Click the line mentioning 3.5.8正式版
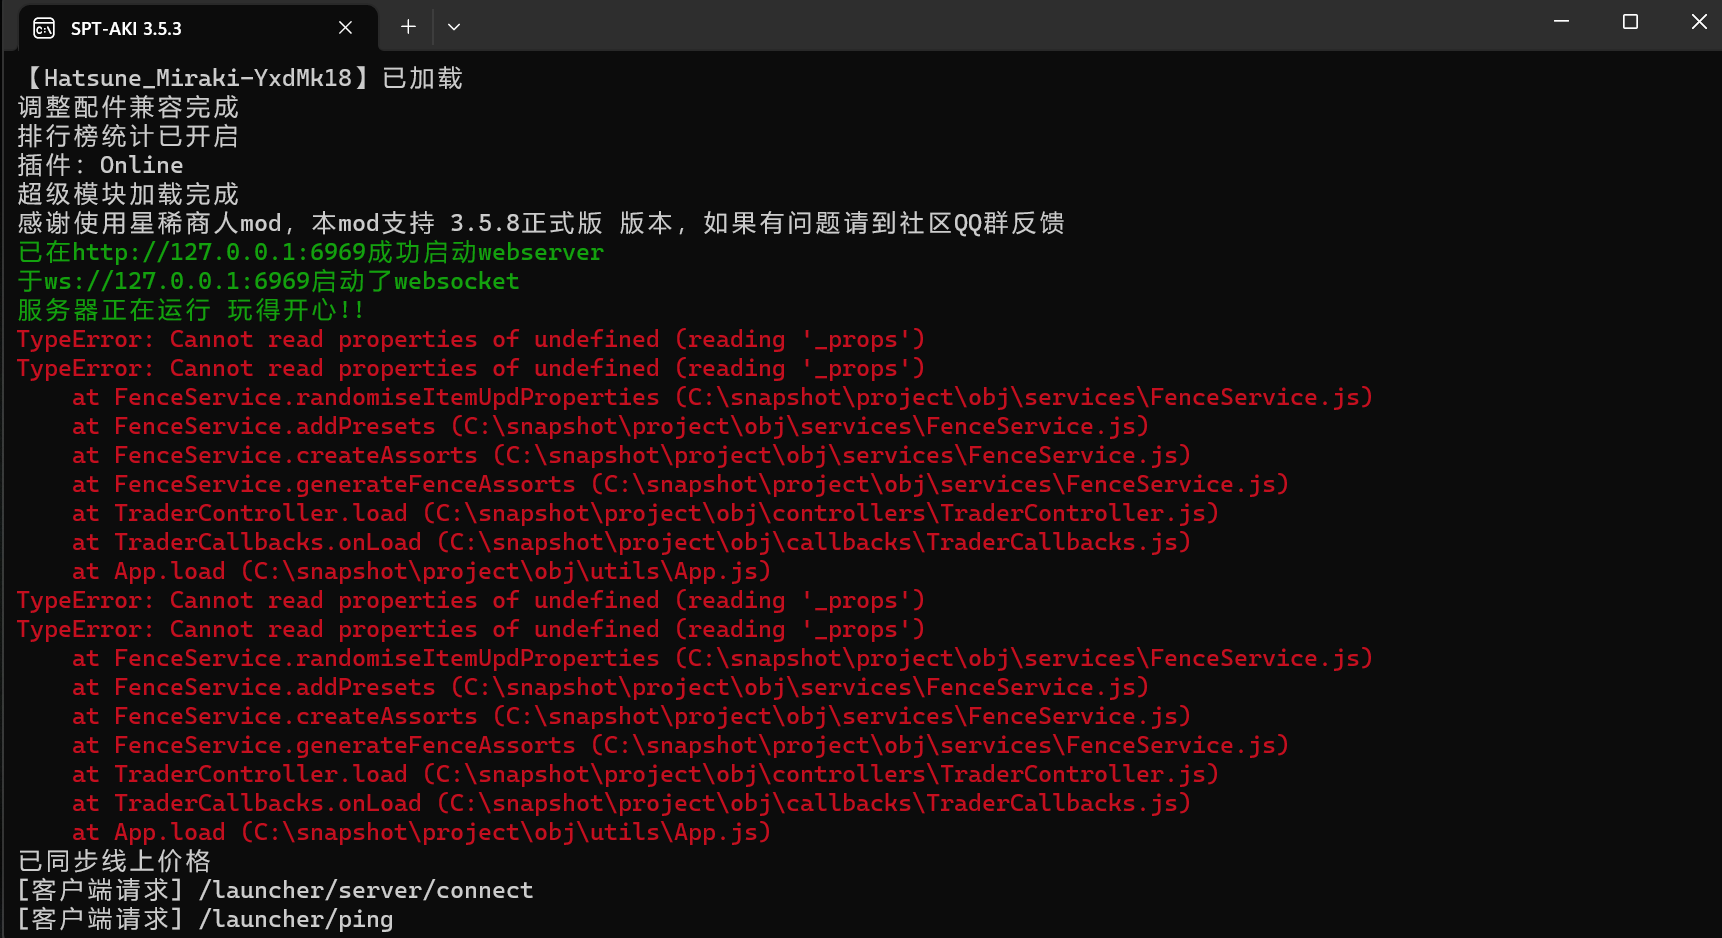Screen dimensions: 1722x938 pyautogui.click(x=540, y=223)
